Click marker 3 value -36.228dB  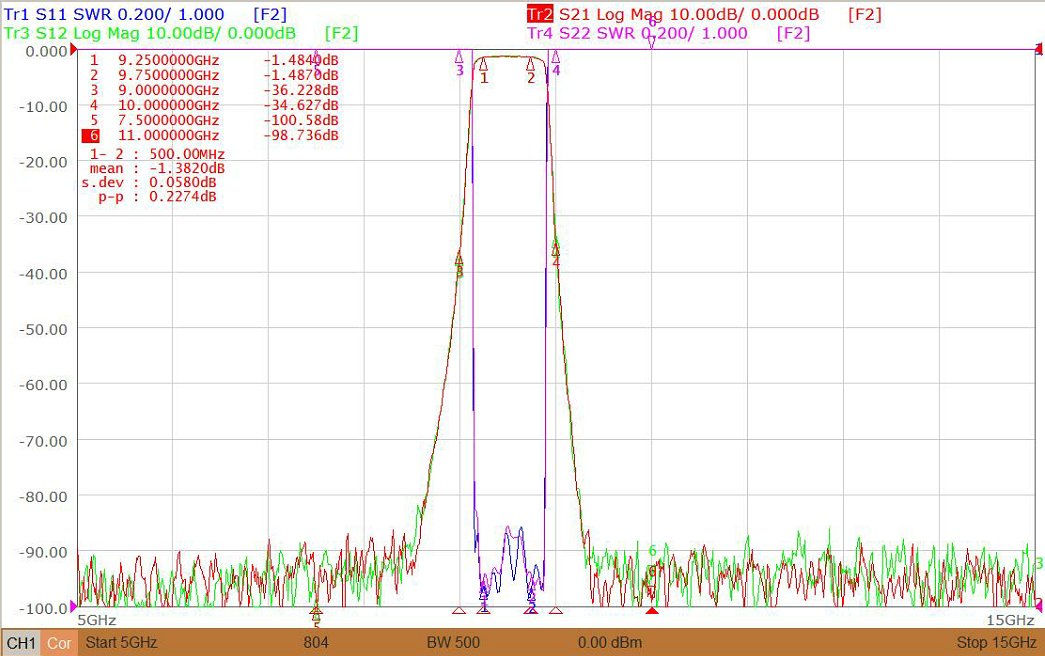tap(301, 90)
